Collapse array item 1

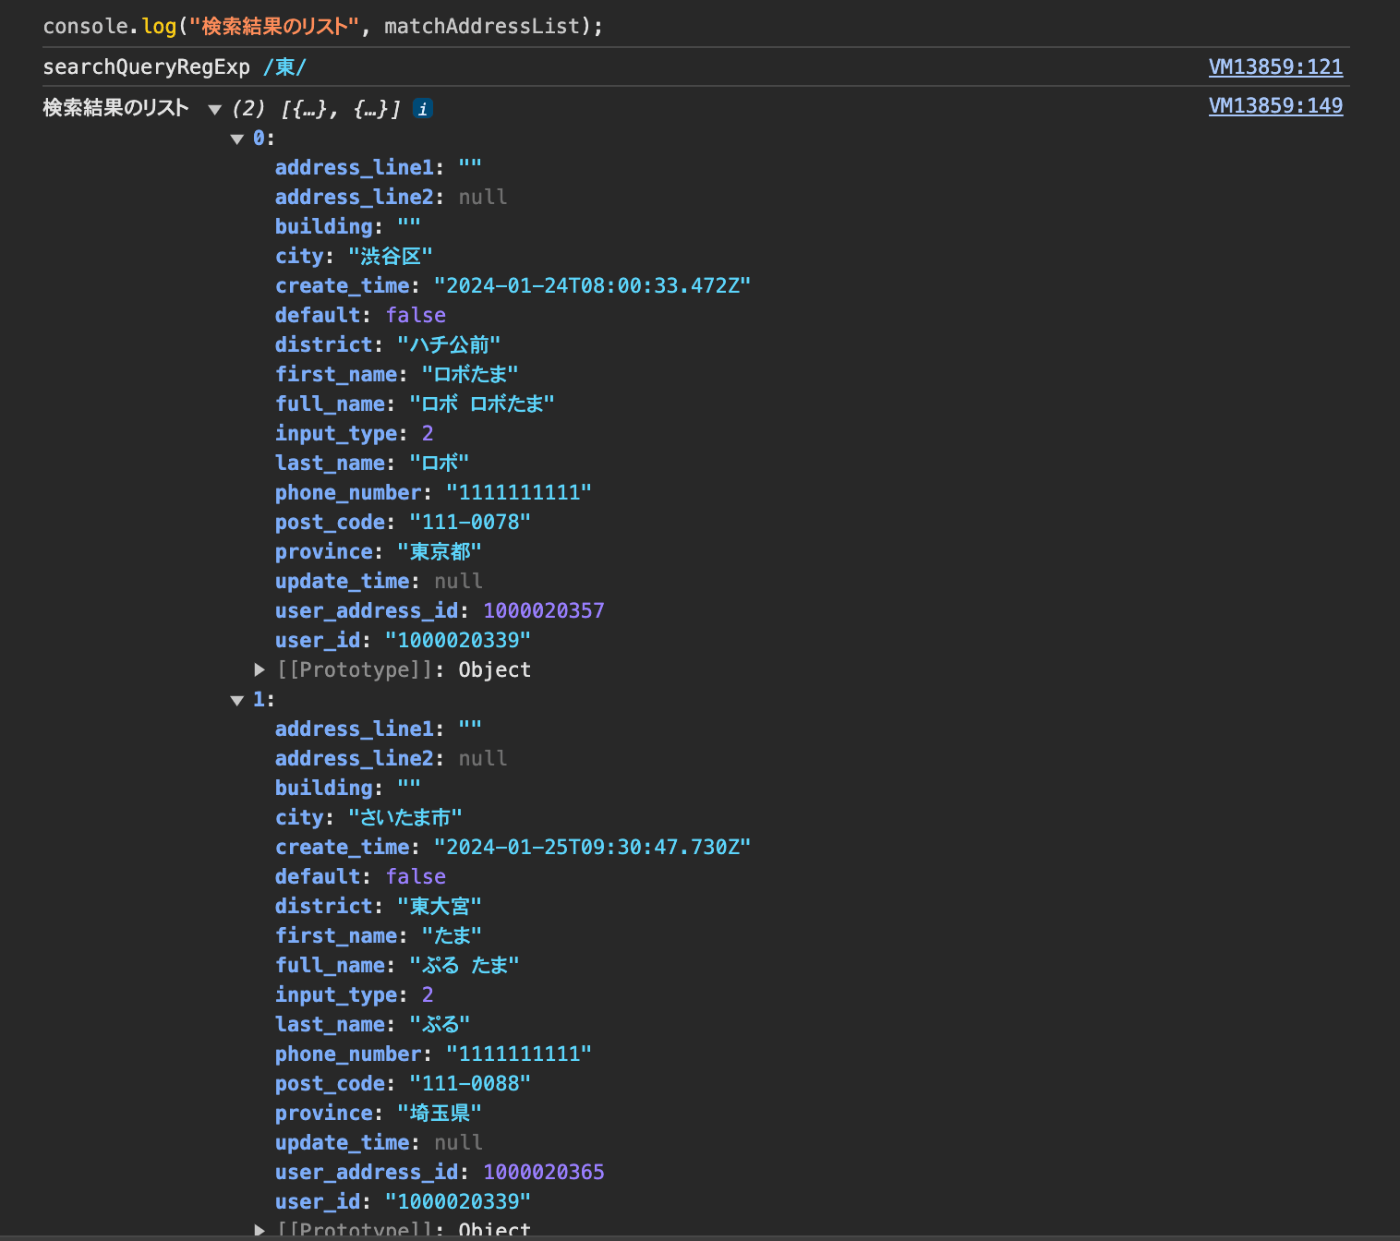pyautogui.click(x=237, y=700)
